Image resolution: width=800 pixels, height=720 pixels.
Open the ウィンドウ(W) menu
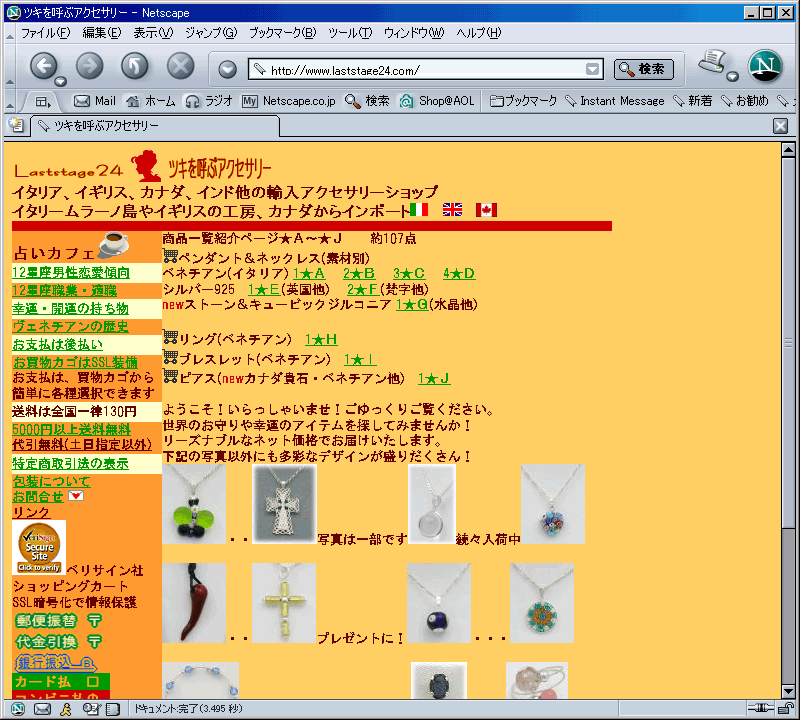pyautogui.click(x=414, y=33)
